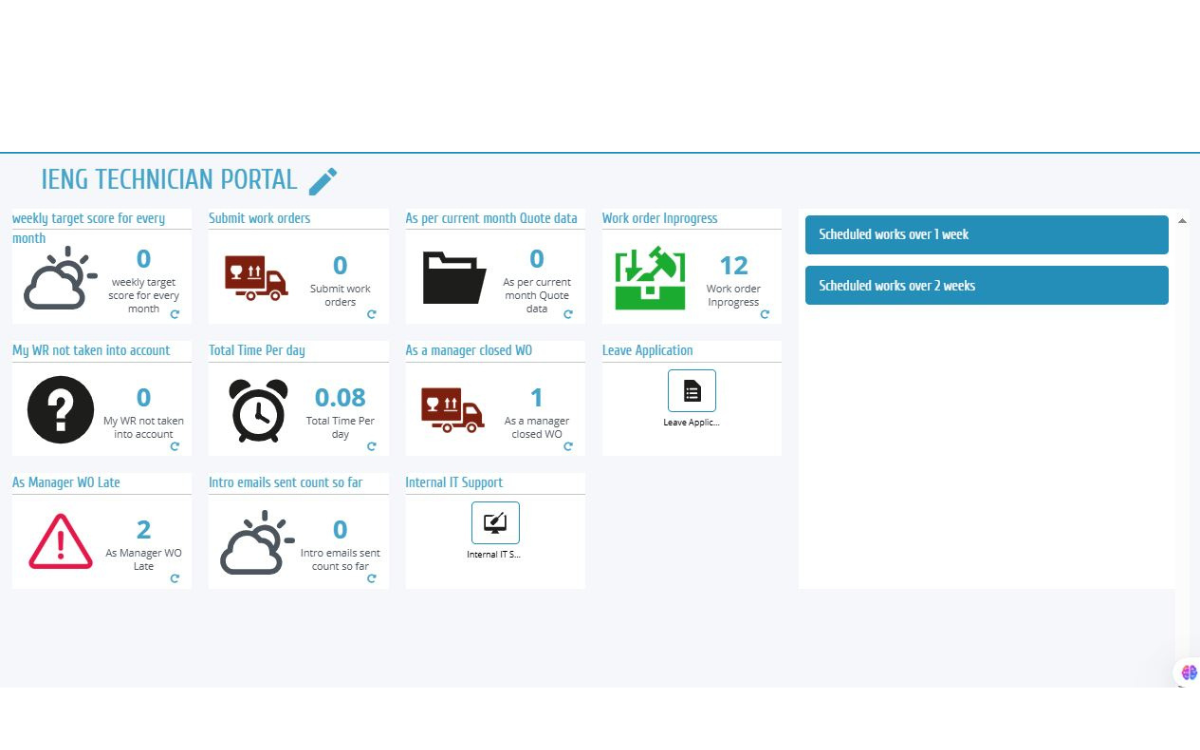Open the Internal IT Support monitor icon
This screenshot has width=1200, height=750.
tap(494, 522)
